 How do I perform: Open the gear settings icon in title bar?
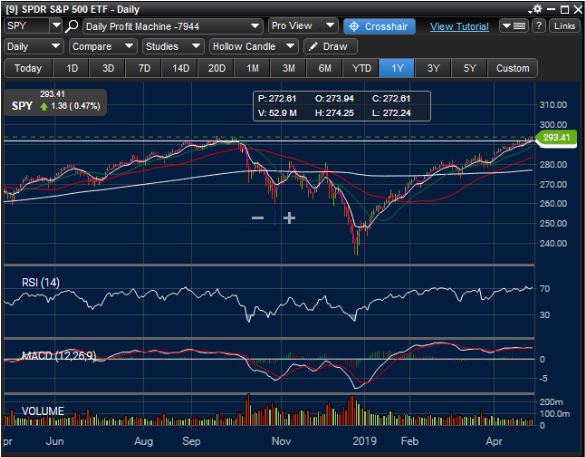point(536,9)
